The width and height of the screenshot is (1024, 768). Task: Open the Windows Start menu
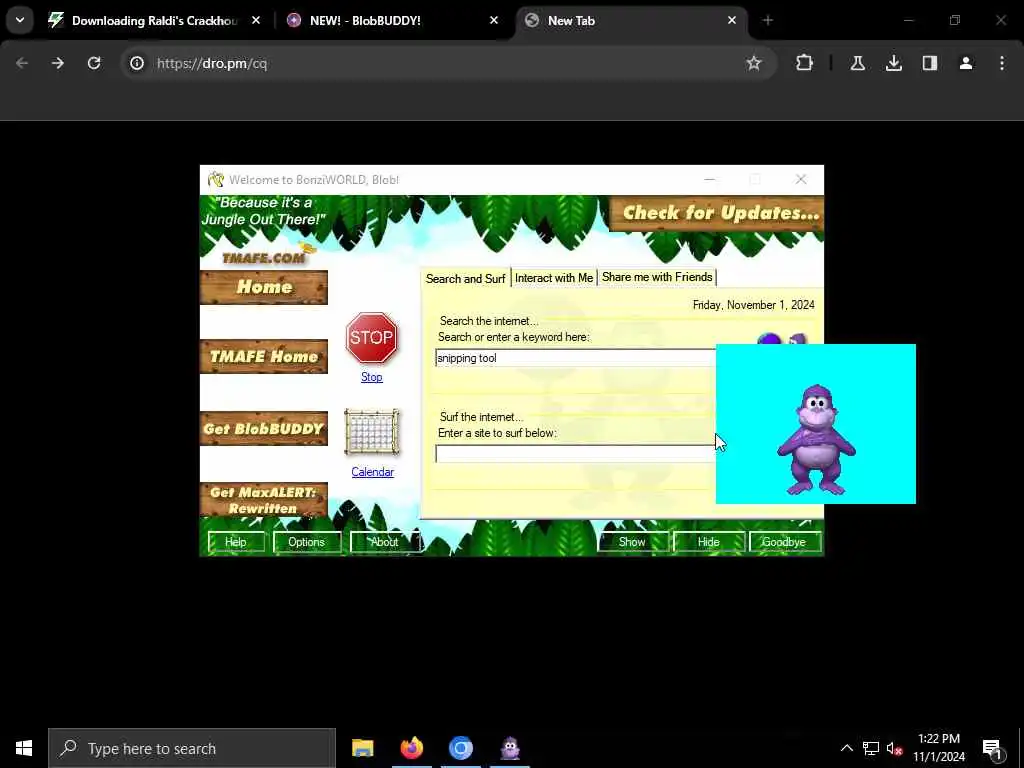(24, 748)
